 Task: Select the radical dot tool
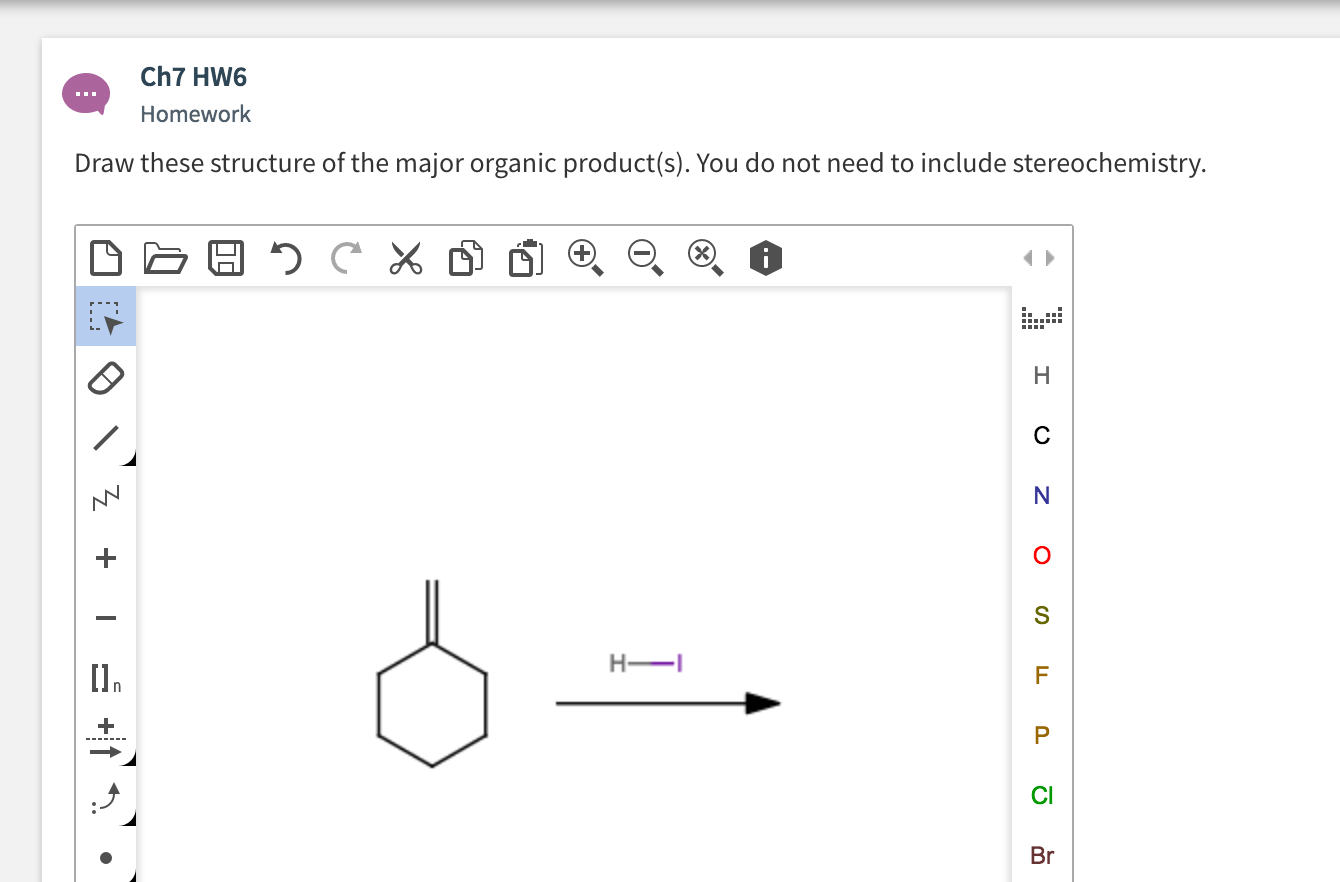coord(105,857)
